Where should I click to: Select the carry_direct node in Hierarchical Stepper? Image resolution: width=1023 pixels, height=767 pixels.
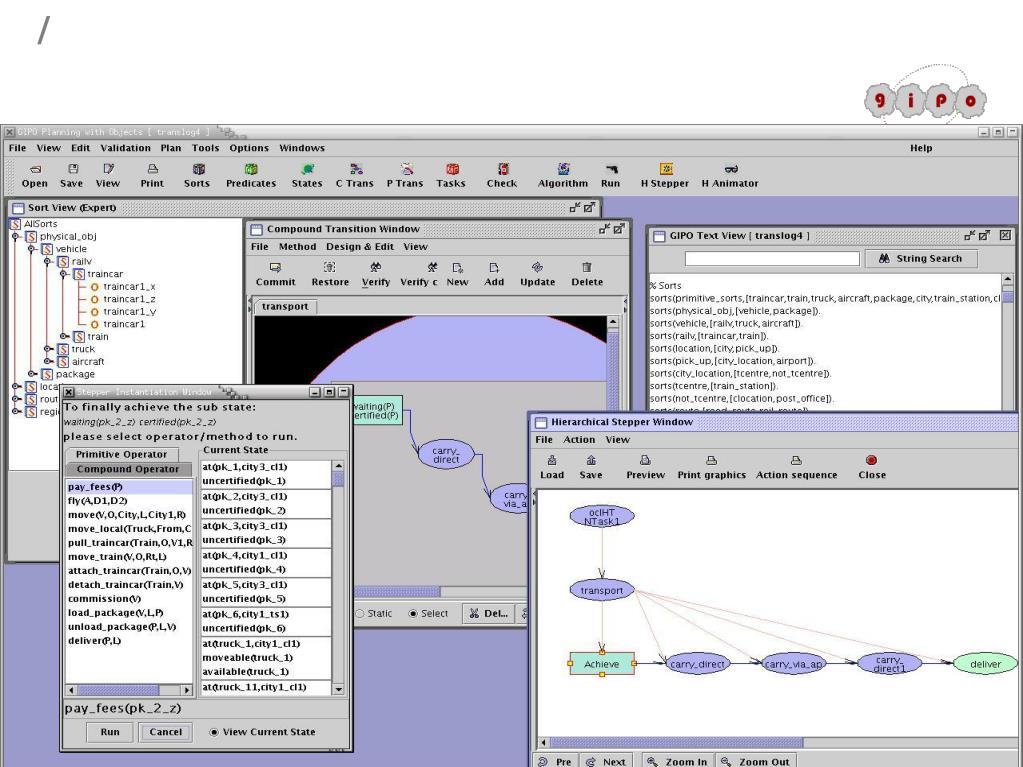pyautogui.click(x=697, y=664)
